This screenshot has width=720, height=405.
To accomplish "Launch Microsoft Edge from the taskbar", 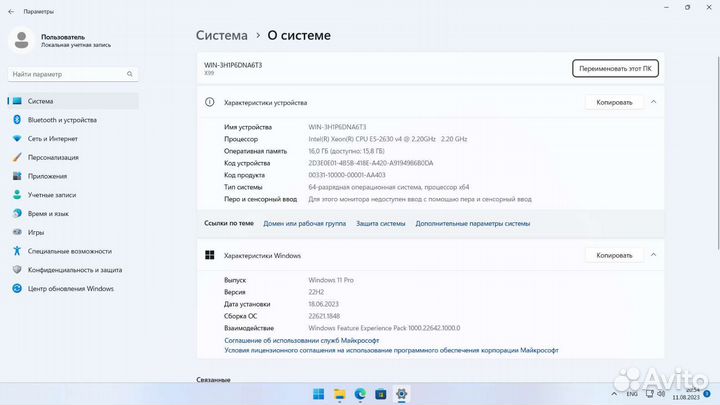I will pyautogui.click(x=360, y=394).
